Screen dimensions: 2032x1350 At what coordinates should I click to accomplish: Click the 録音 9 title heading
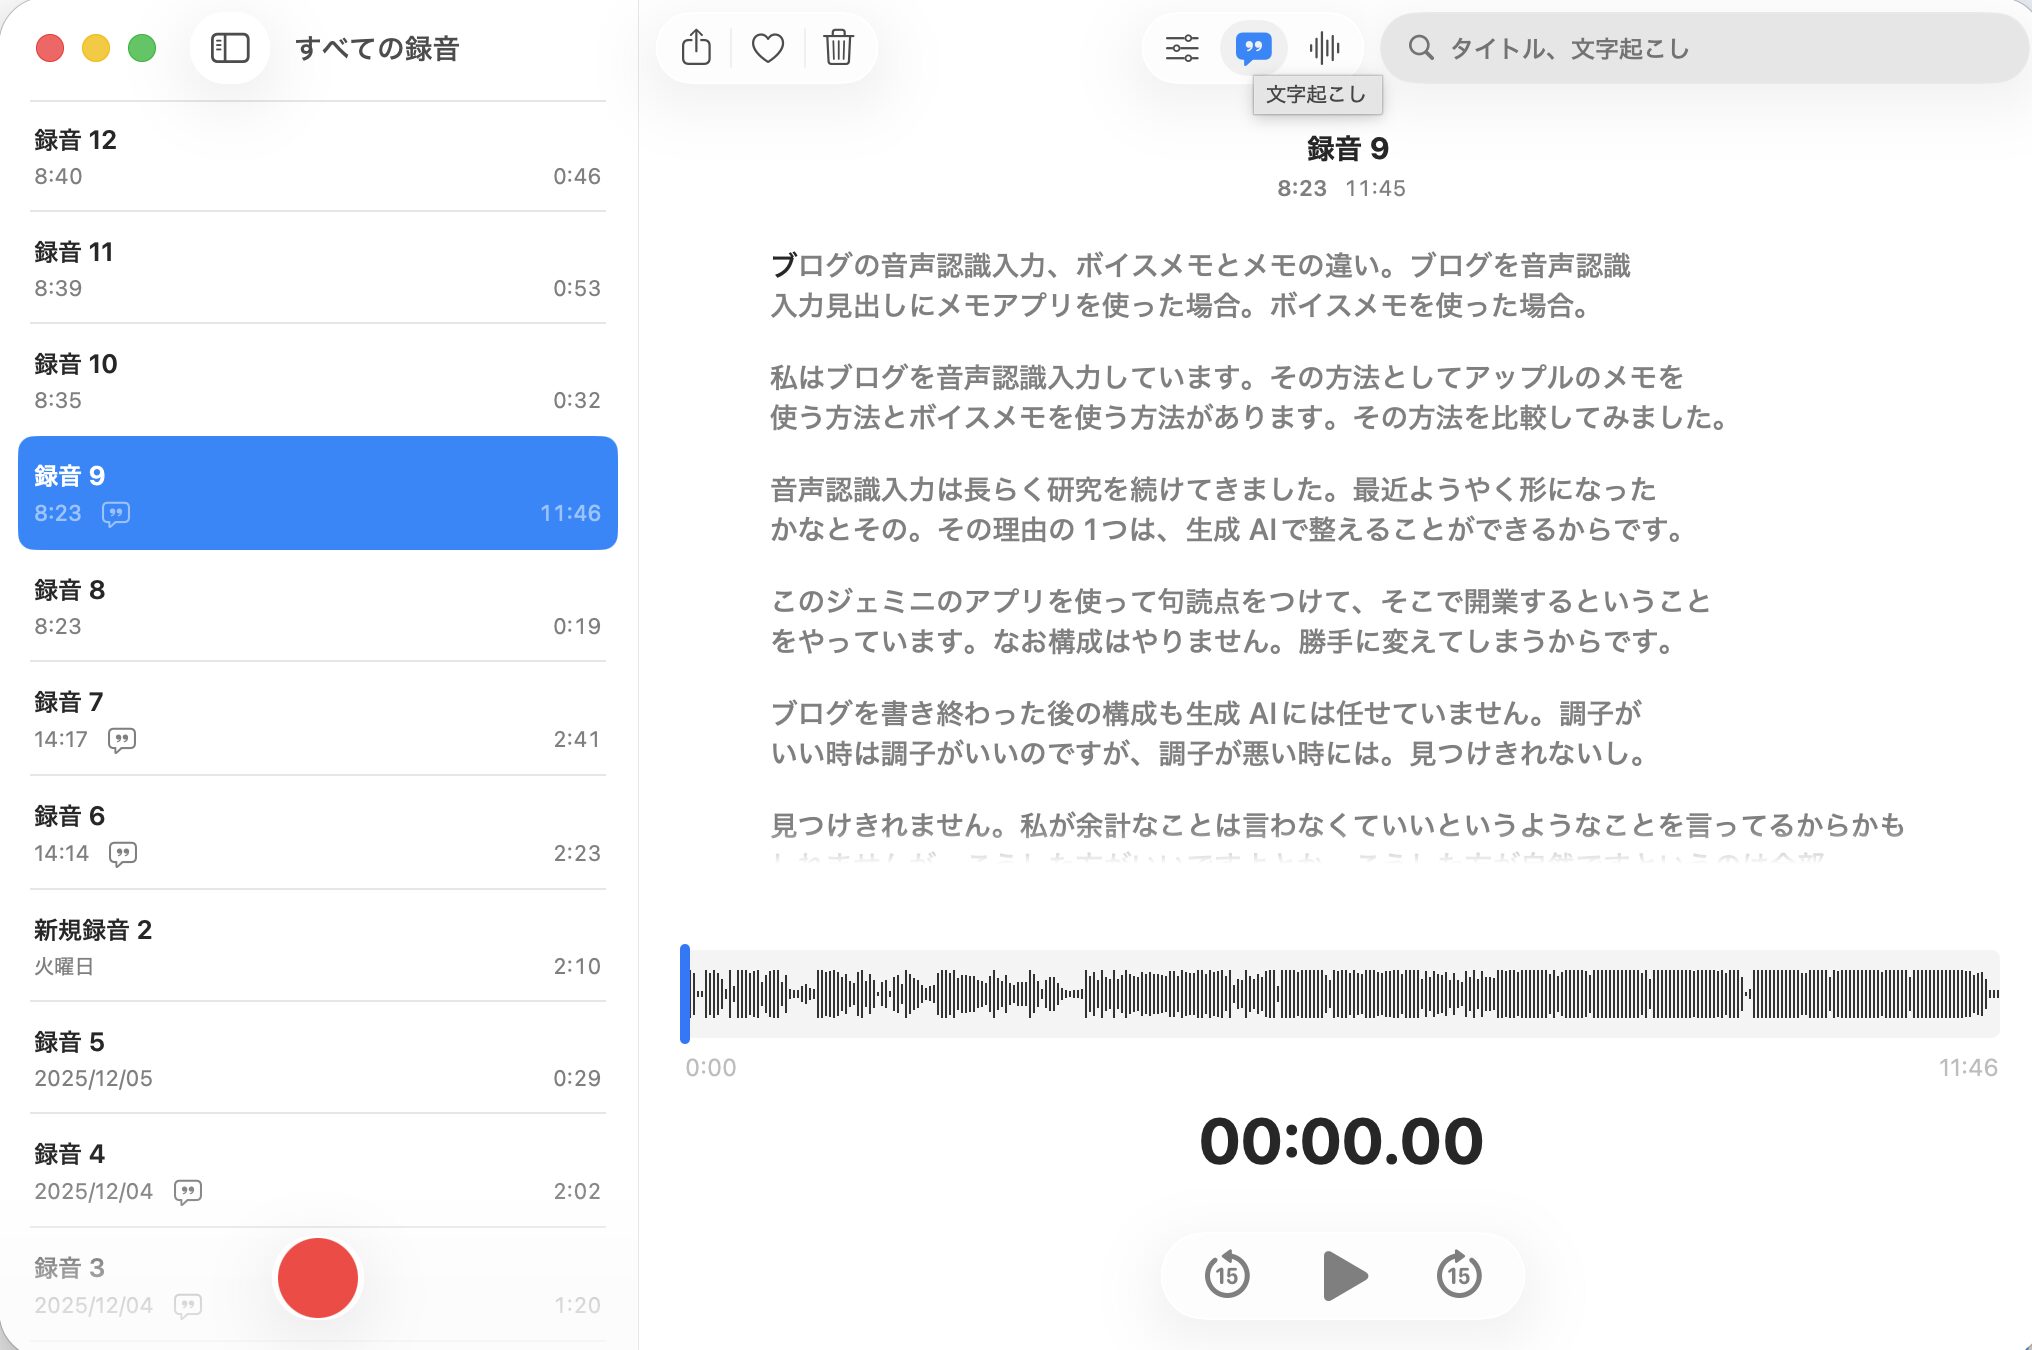coord(1347,149)
